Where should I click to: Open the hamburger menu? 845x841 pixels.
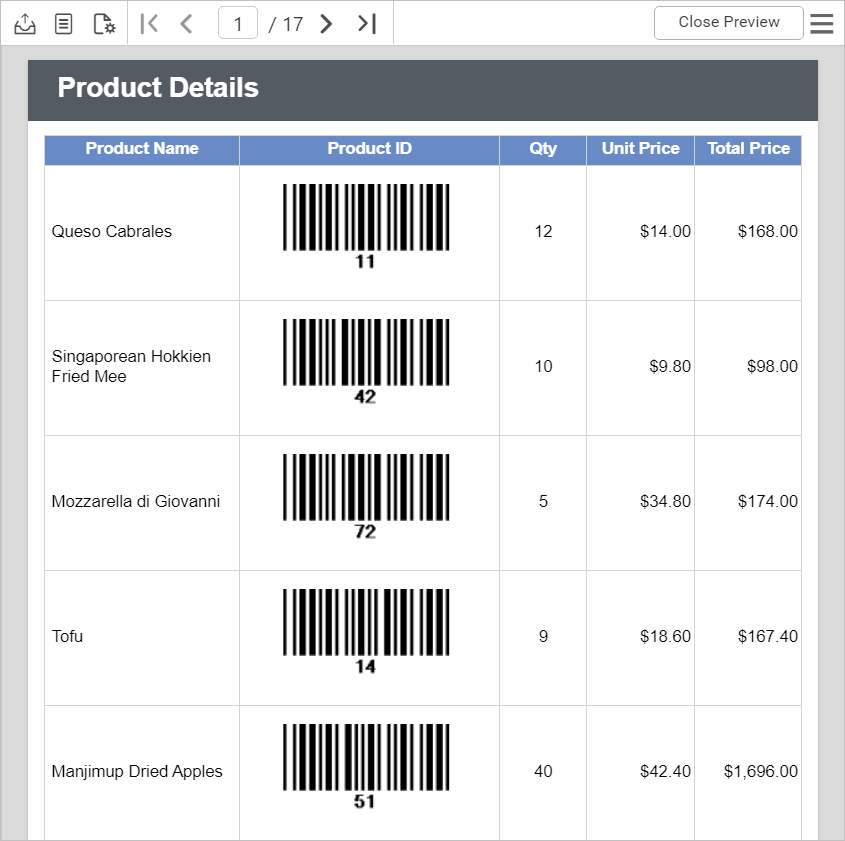click(x=821, y=22)
